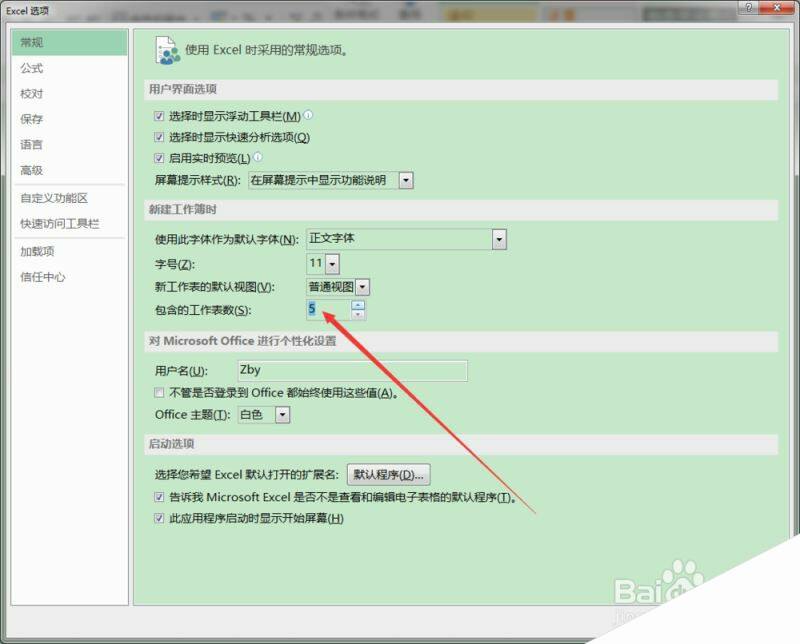Image resolution: width=800 pixels, height=644 pixels.
Task: Click info icon beside 启用实时预览 option
Action: tap(258, 157)
